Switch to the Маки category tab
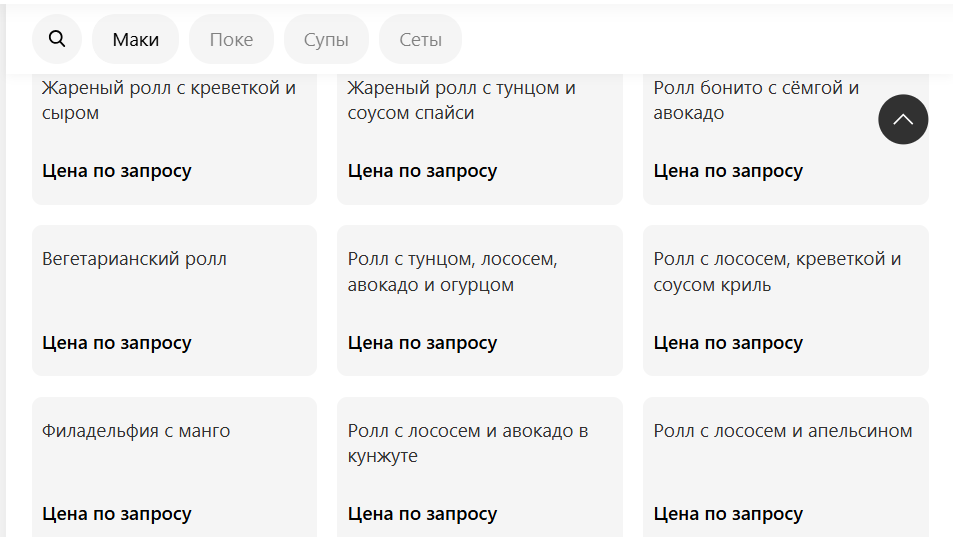The width and height of the screenshot is (953, 537). (x=135, y=40)
